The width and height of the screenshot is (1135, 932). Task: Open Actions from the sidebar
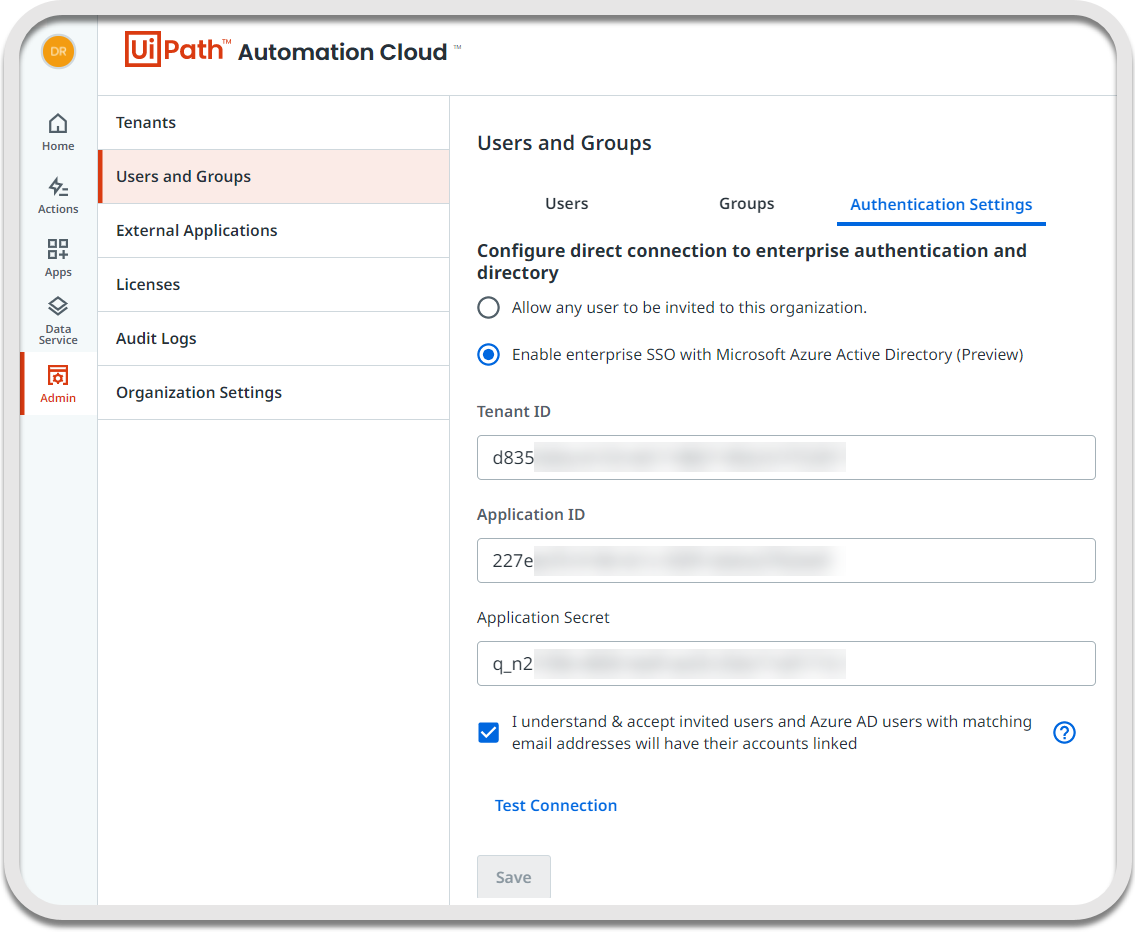58,196
